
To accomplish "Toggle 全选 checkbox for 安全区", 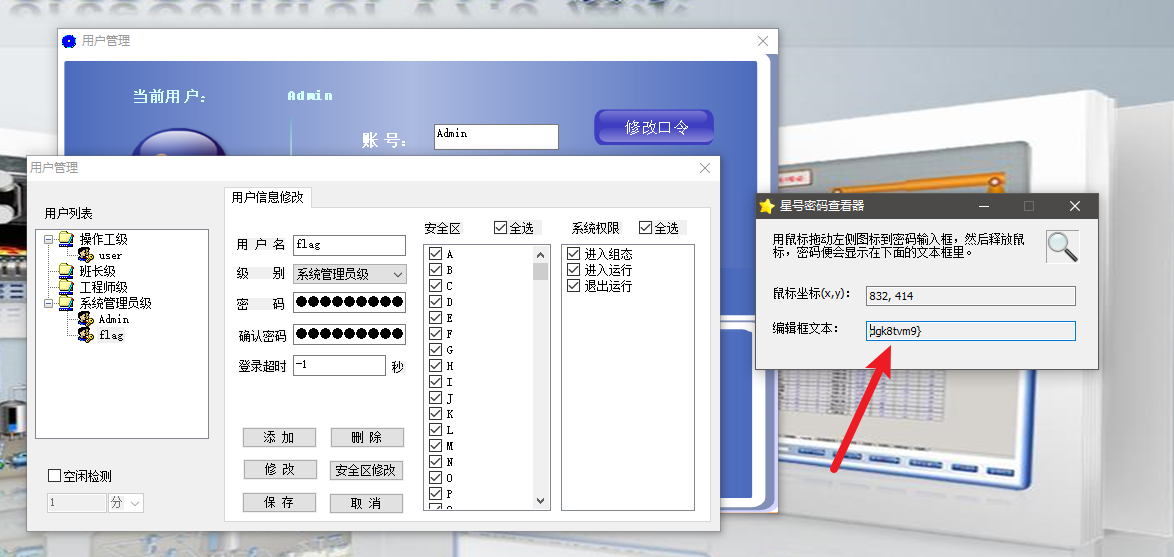I will tap(501, 228).
